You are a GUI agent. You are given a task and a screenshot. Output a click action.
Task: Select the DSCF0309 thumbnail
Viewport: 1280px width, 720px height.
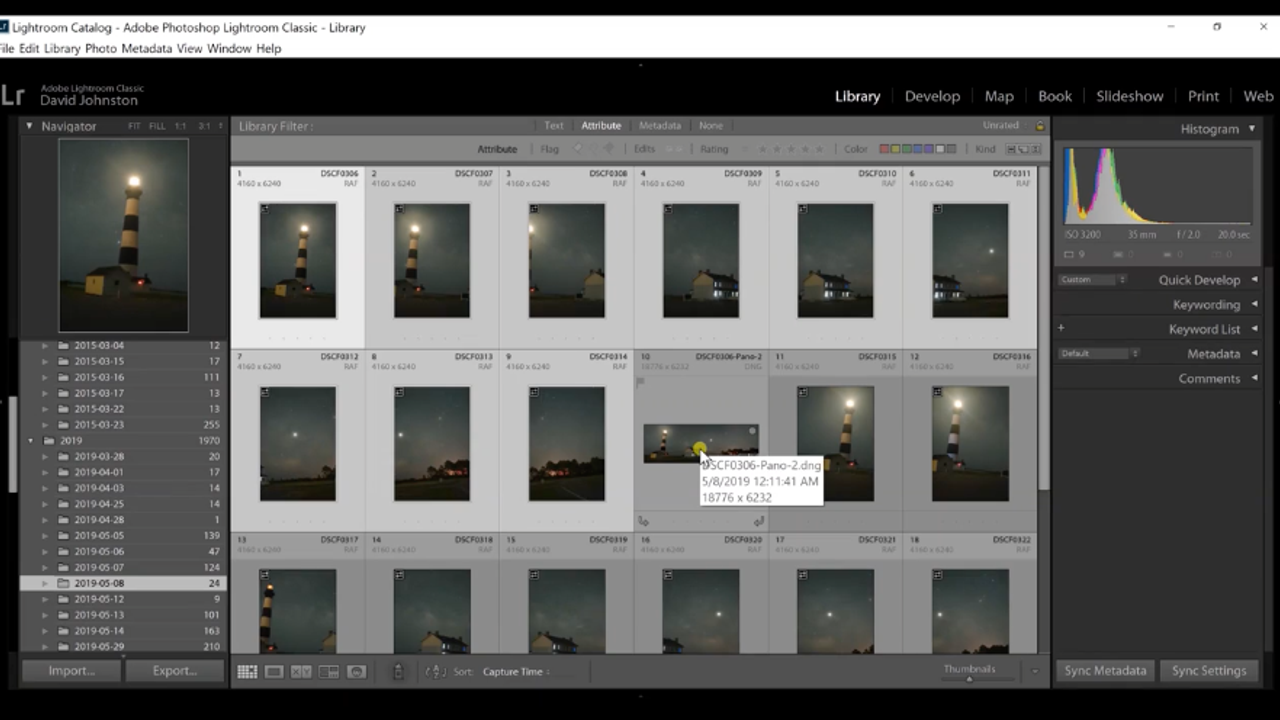pyautogui.click(x=701, y=261)
